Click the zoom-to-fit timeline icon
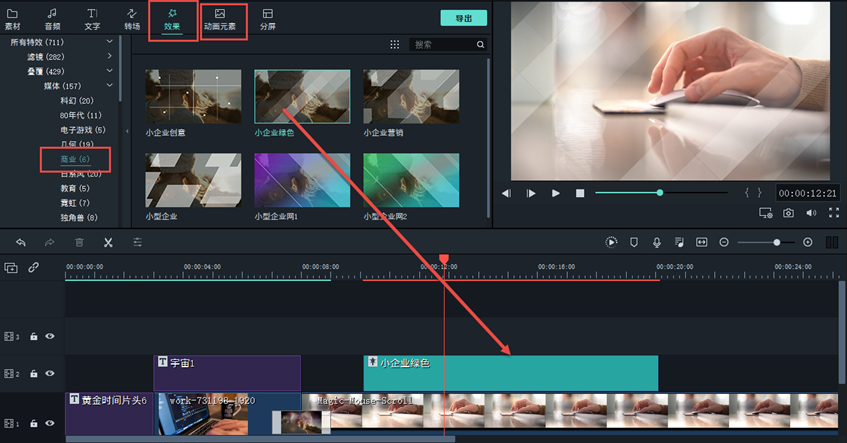The height and width of the screenshot is (443, 847). [702, 243]
